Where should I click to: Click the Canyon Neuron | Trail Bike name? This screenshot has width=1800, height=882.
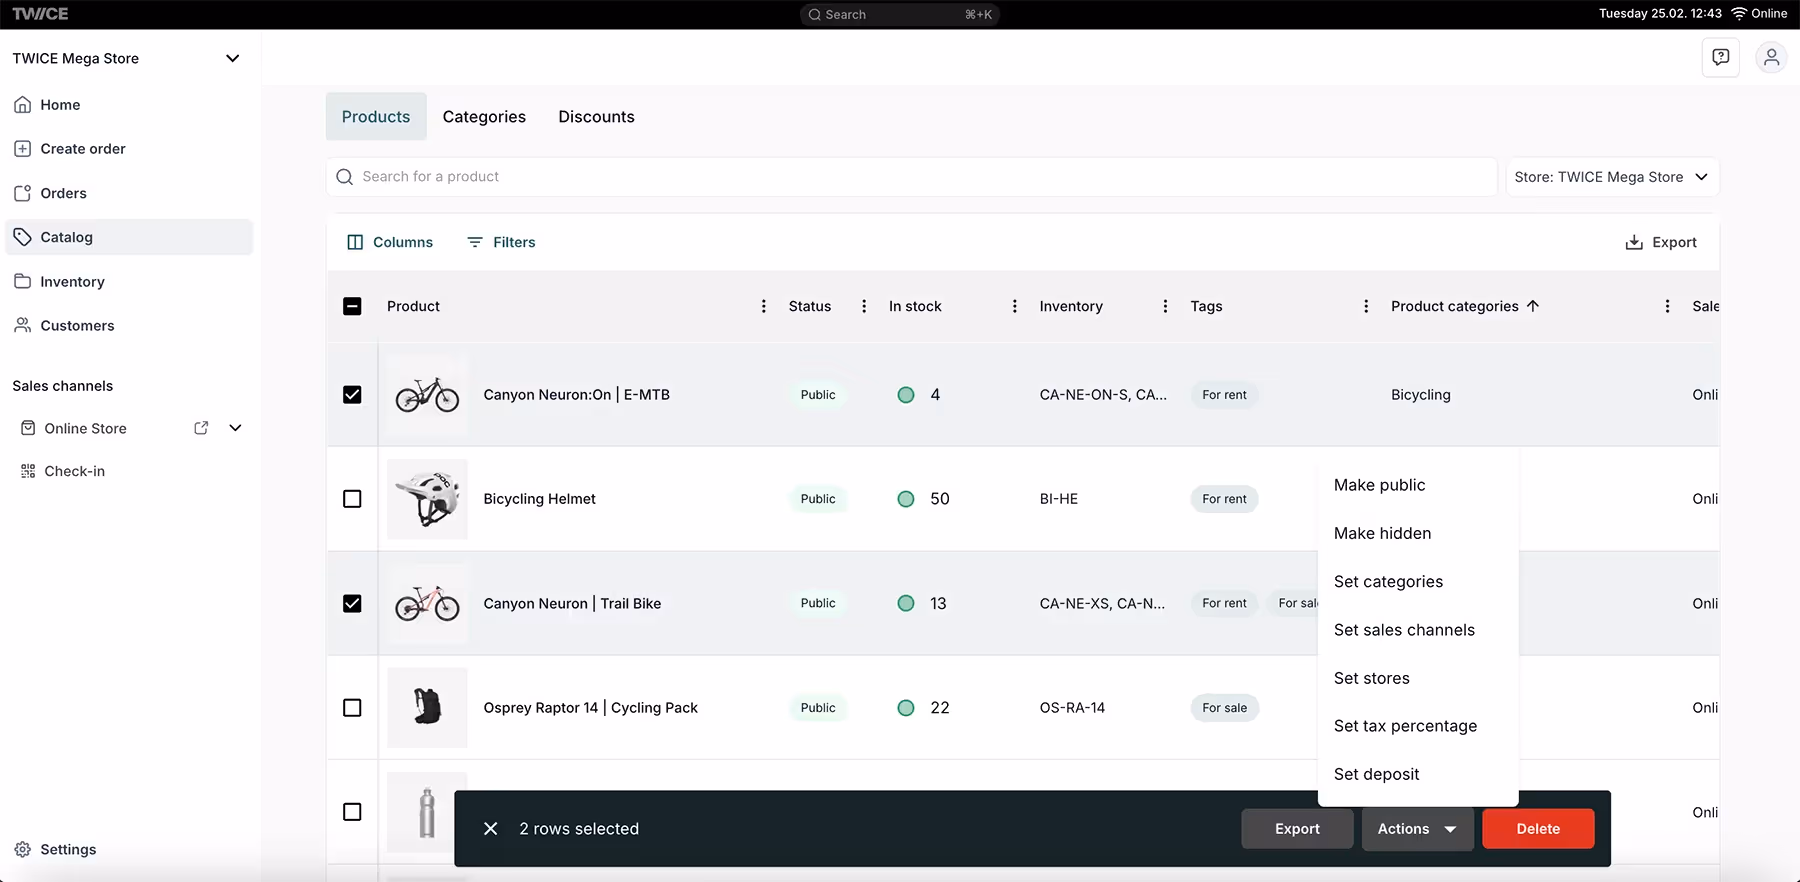point(572,604)
